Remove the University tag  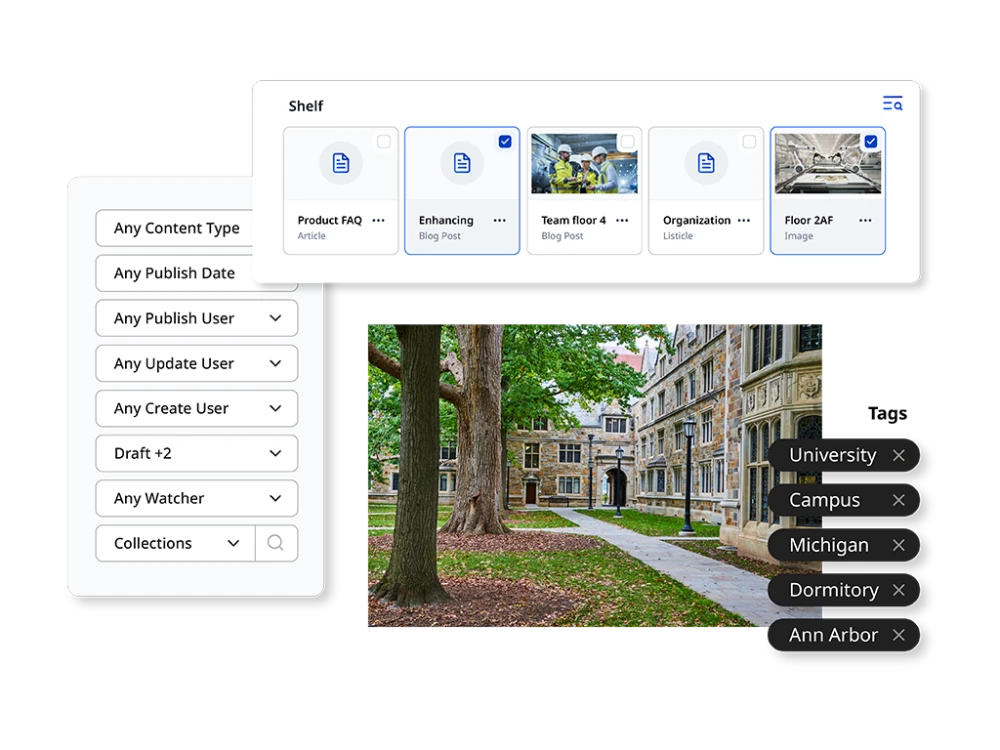click(898, 455)
